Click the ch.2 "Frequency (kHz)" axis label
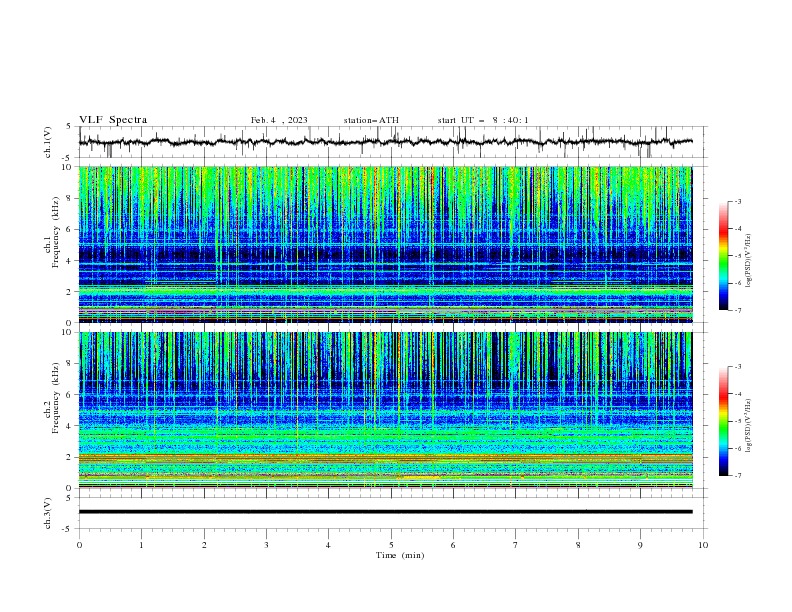 56,397
